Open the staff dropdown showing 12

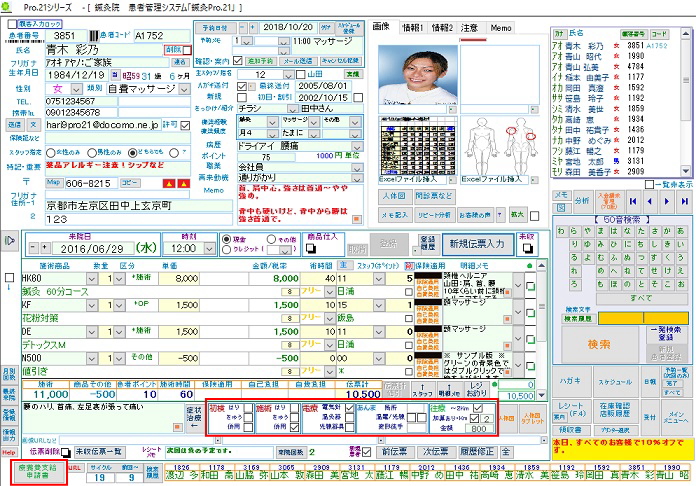click(289, 75)
